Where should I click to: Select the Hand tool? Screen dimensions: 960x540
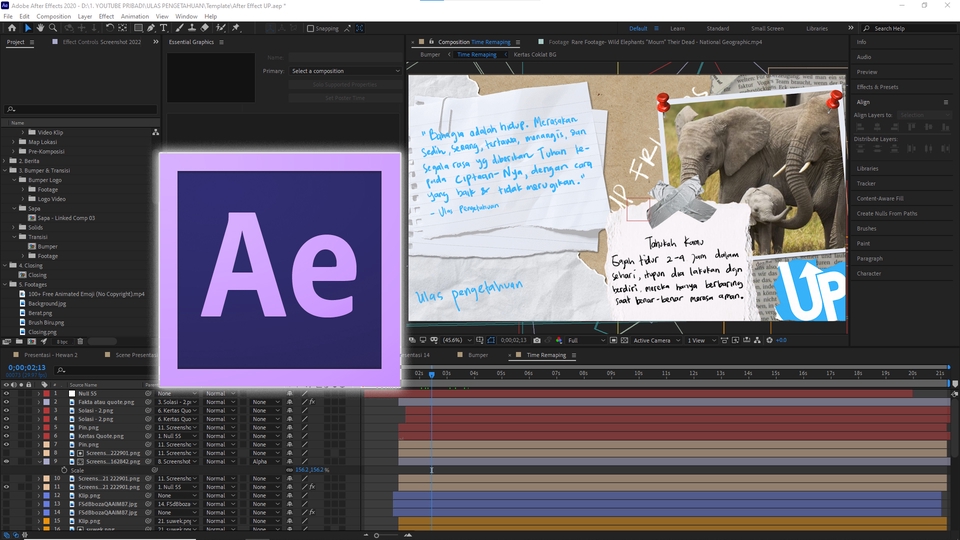point(40,28)
